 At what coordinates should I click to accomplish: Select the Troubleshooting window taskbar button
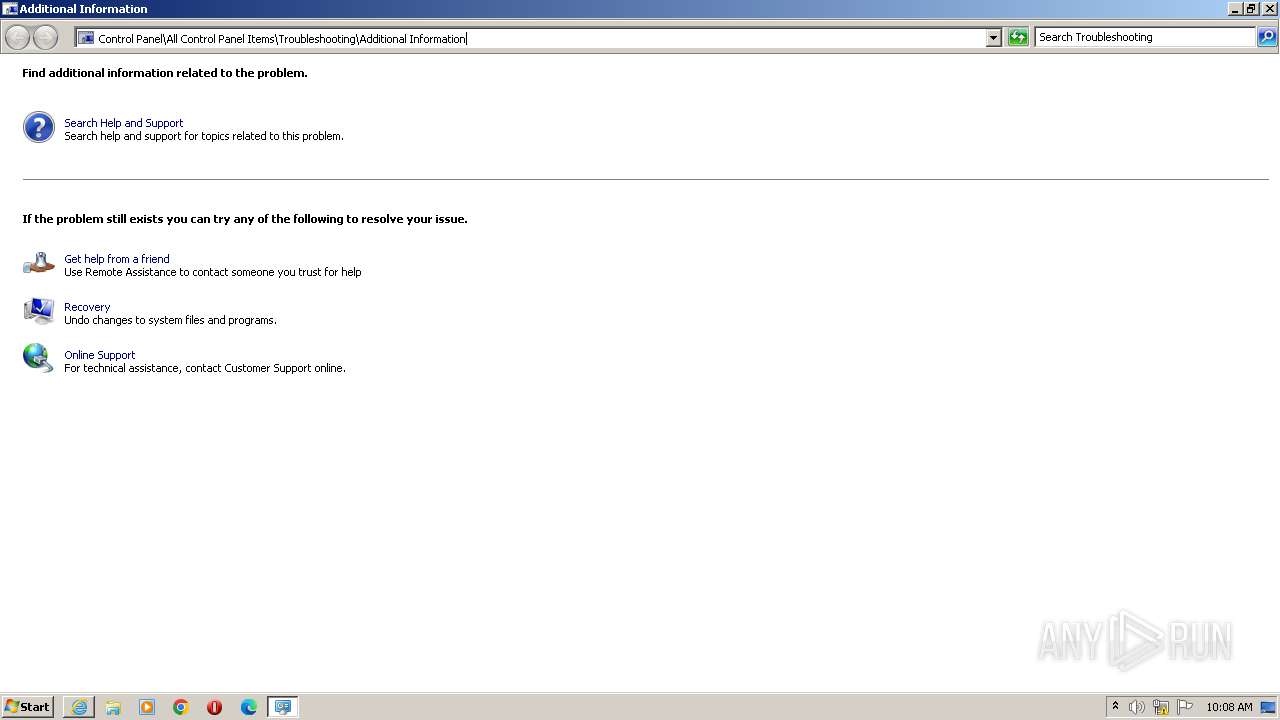[283, 707]
